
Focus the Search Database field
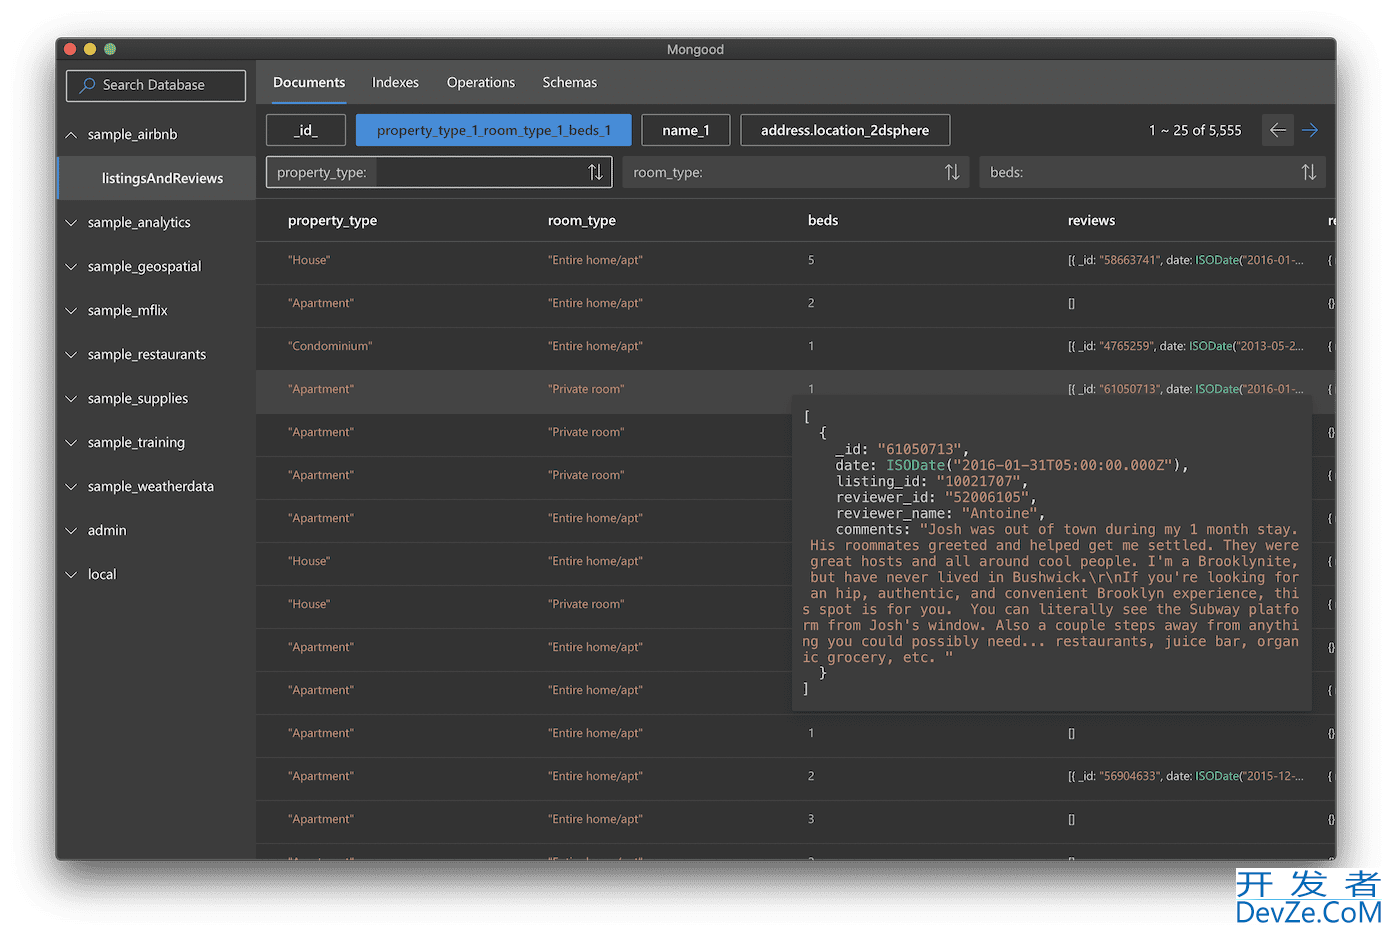tap(156, 85)
